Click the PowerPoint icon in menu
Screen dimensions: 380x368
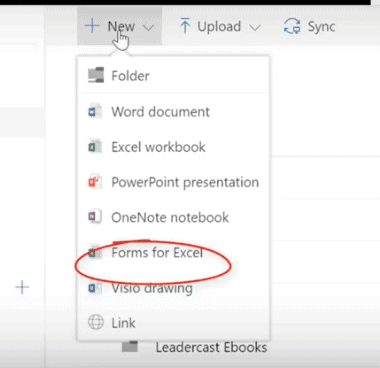pyautogui.click(x=95, y=182)
